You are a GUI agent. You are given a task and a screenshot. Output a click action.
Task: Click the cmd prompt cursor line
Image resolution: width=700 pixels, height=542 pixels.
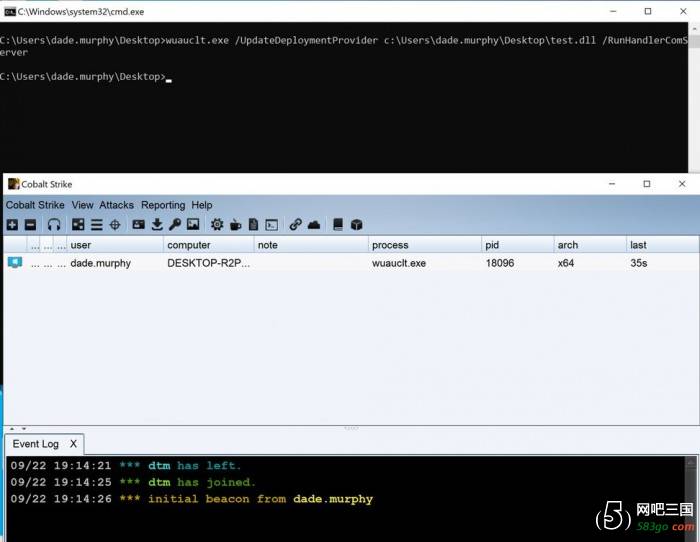pos(86,77)
